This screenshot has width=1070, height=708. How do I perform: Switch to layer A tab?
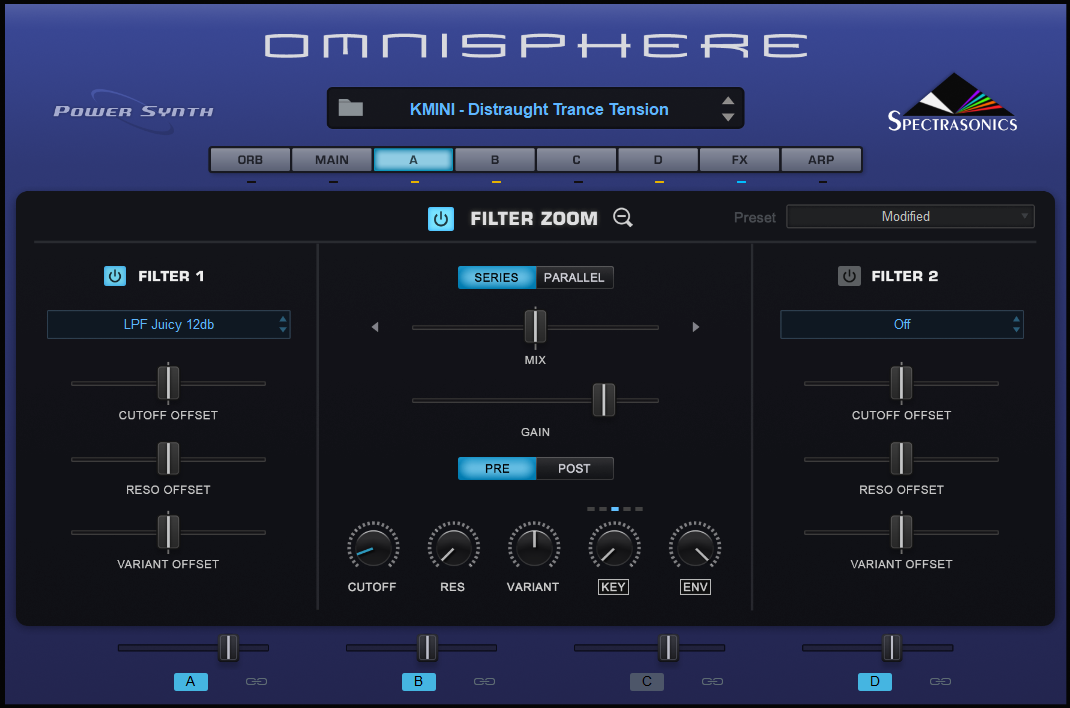pyautogui.click(x=413, y=160)
